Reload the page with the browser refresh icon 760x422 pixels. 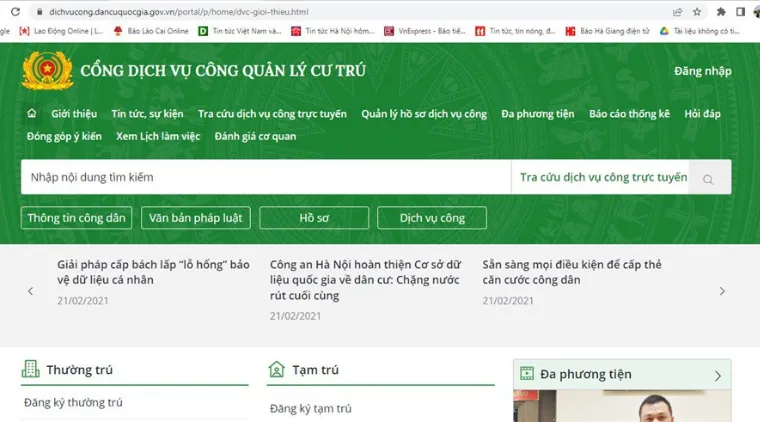(x=16, y=12)
